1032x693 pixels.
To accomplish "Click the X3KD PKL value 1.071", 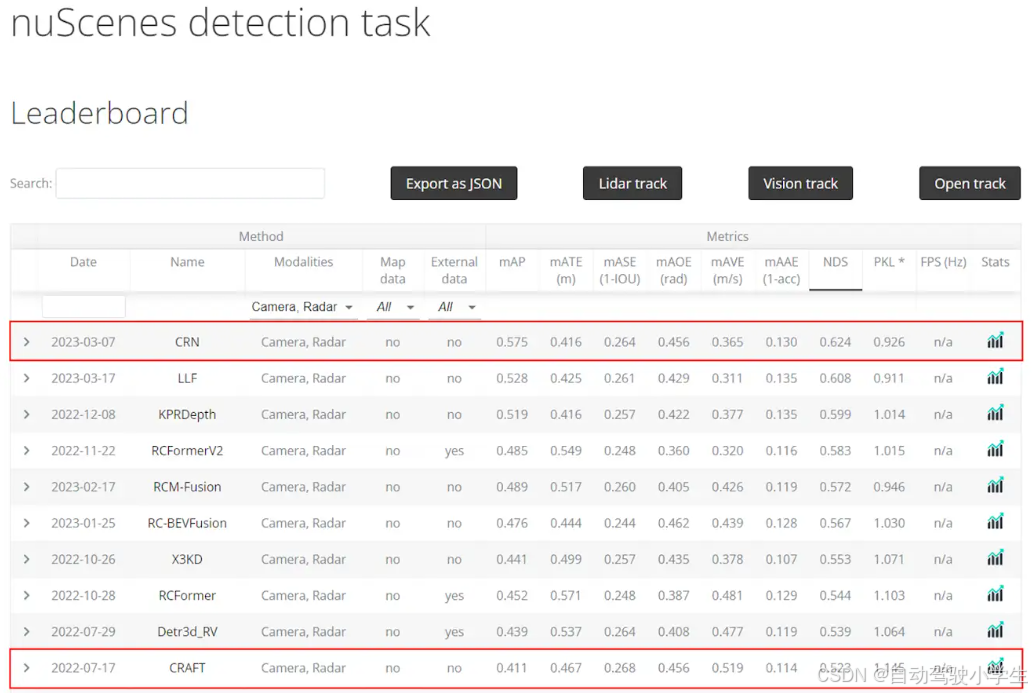I will point(889,559).
